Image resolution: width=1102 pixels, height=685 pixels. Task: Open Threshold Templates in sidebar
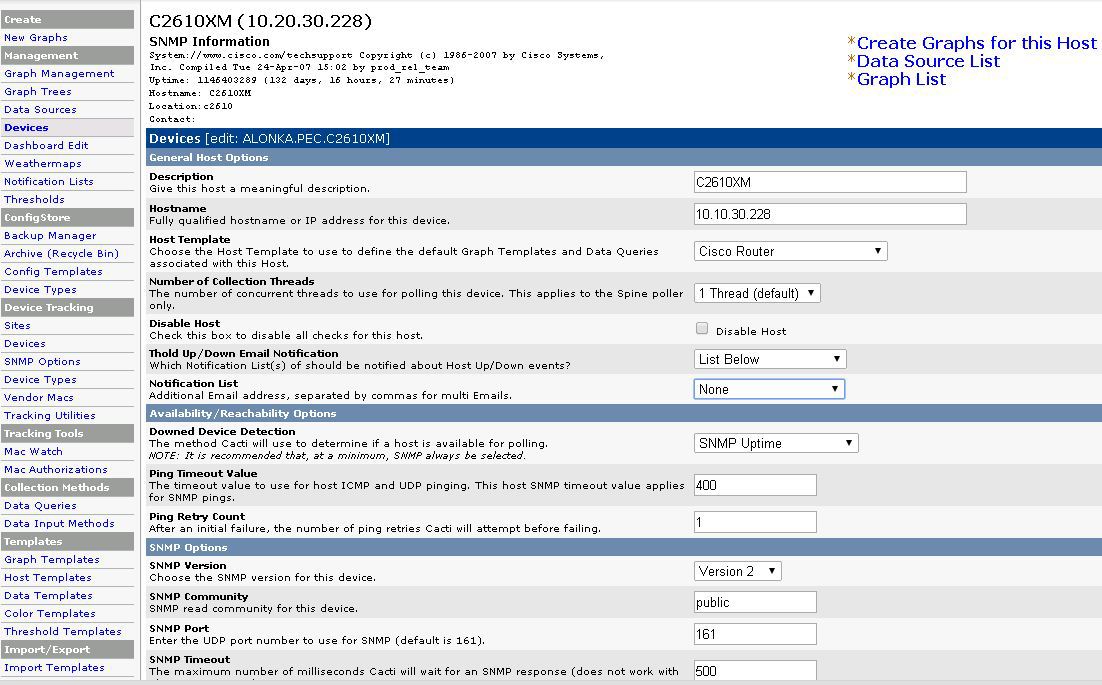63,632
